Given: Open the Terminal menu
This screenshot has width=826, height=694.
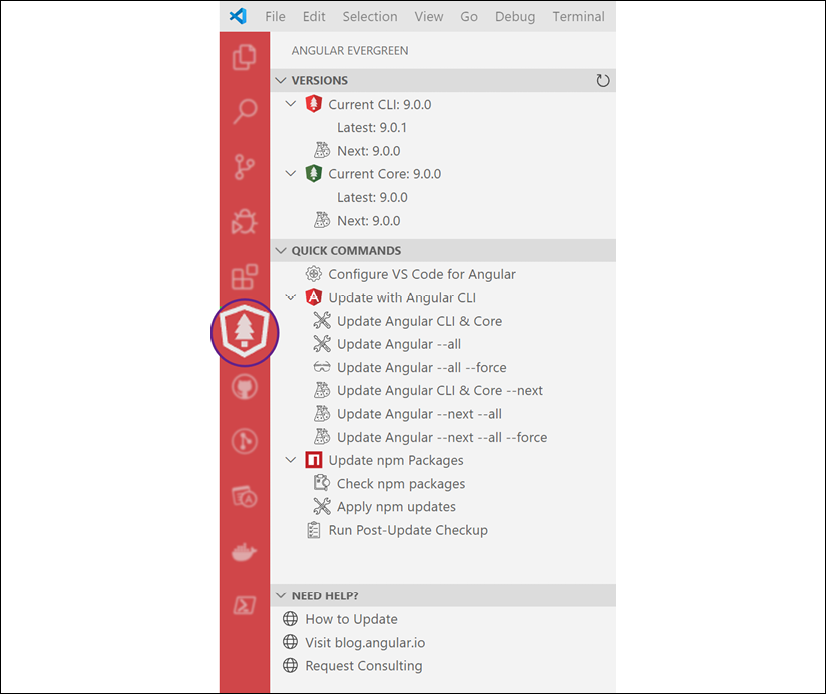Looking at the screenshot, I should pyautogui.click(x=578, y=17).
